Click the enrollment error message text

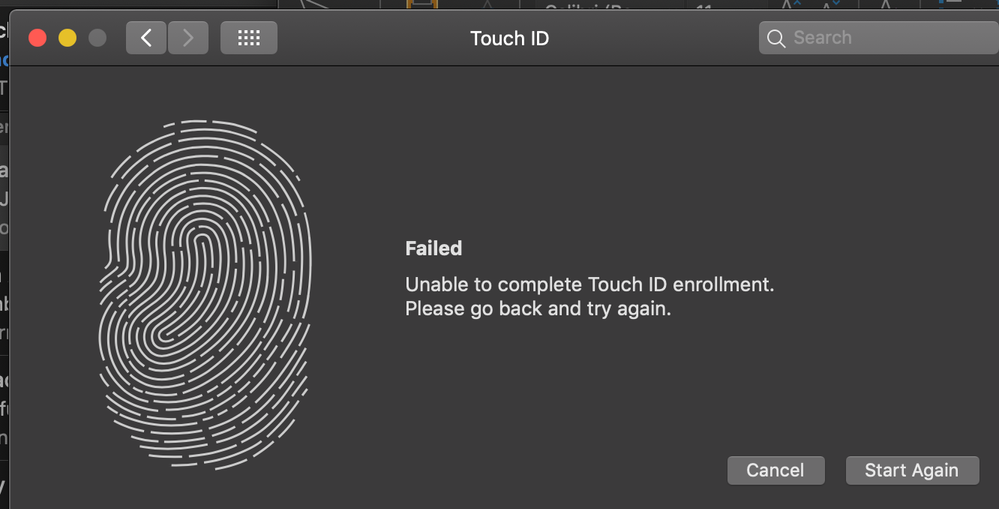tap(589, 296)
